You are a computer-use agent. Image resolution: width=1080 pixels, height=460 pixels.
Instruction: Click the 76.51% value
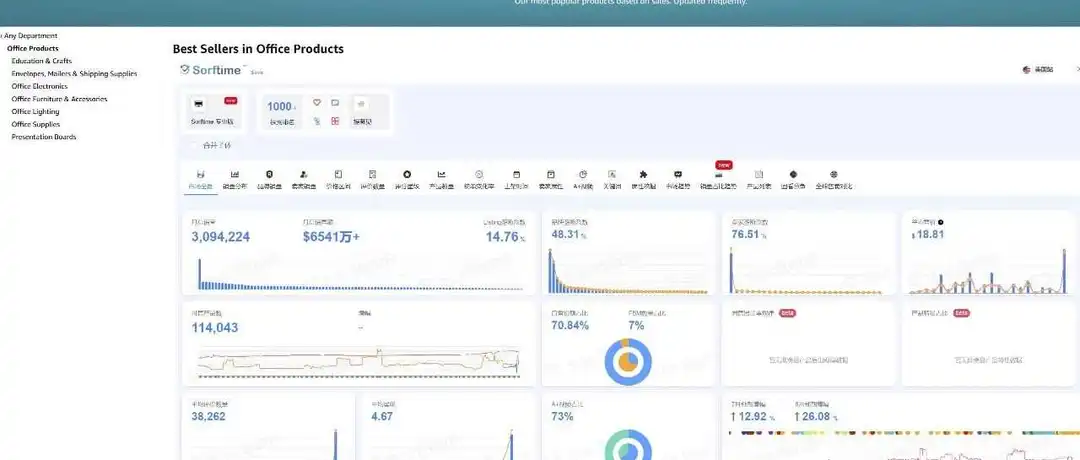pos(749,235)
